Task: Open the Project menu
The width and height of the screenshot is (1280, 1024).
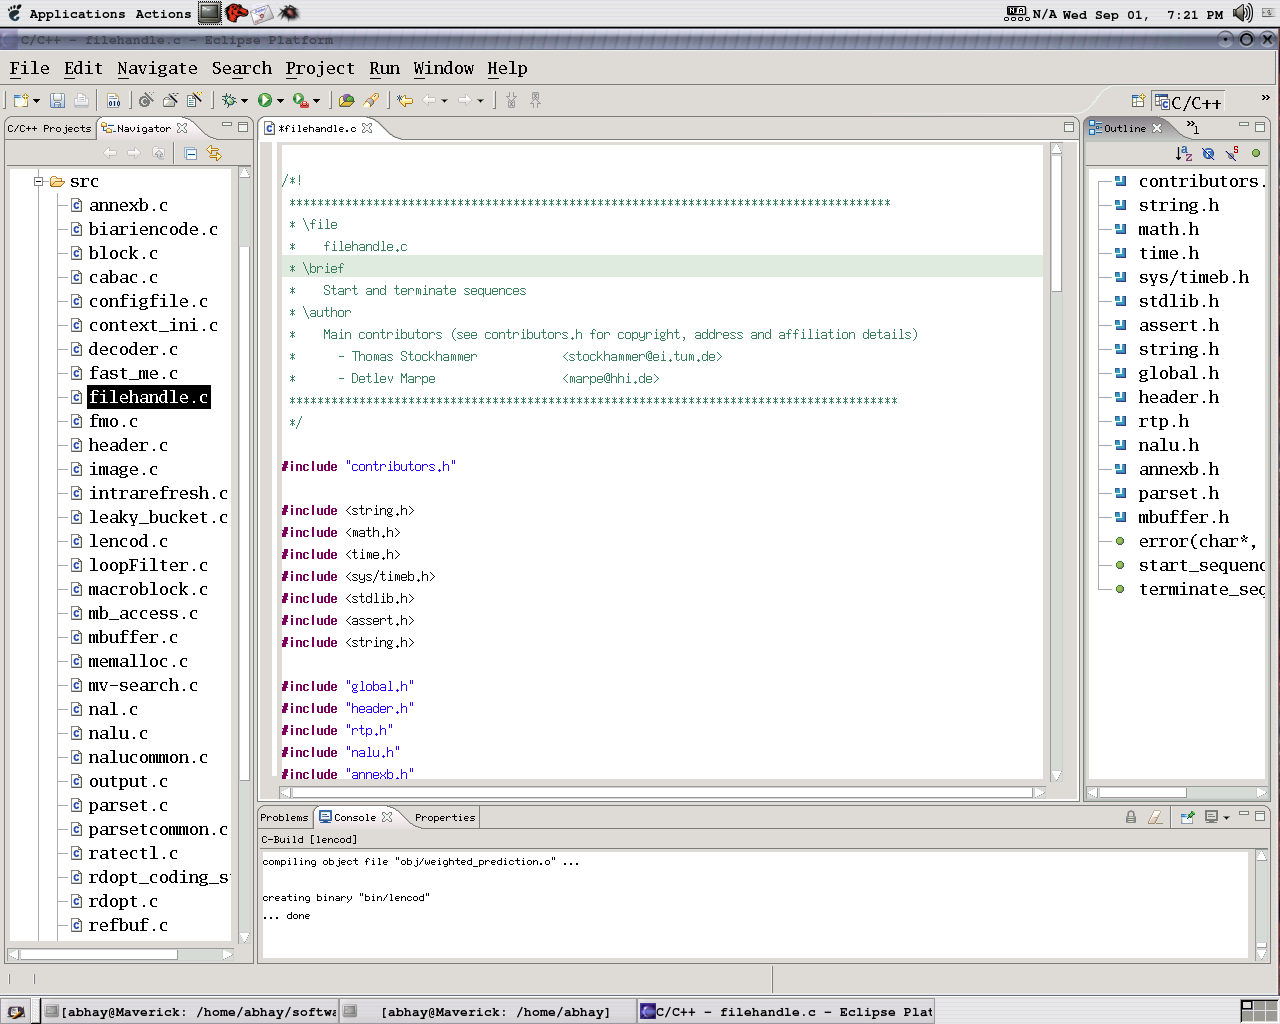Action: (320, 68)
